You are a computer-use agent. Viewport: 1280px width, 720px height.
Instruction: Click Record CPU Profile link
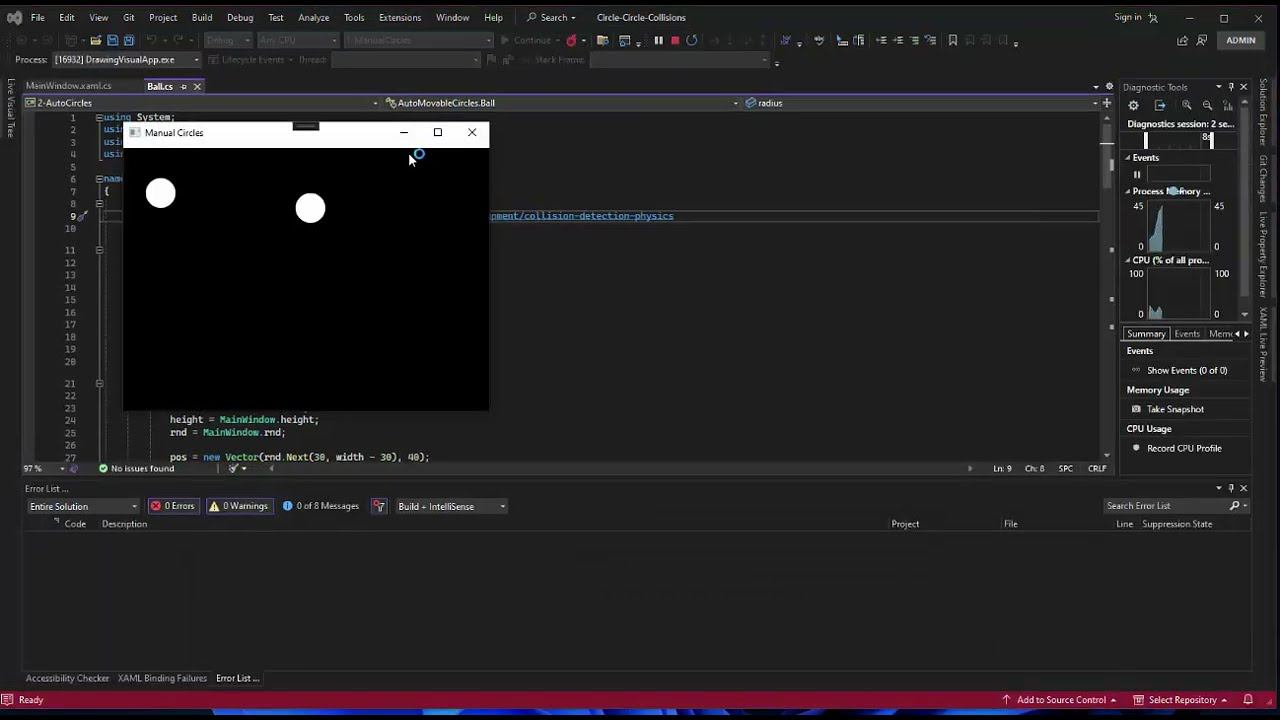coord(1184,448)
